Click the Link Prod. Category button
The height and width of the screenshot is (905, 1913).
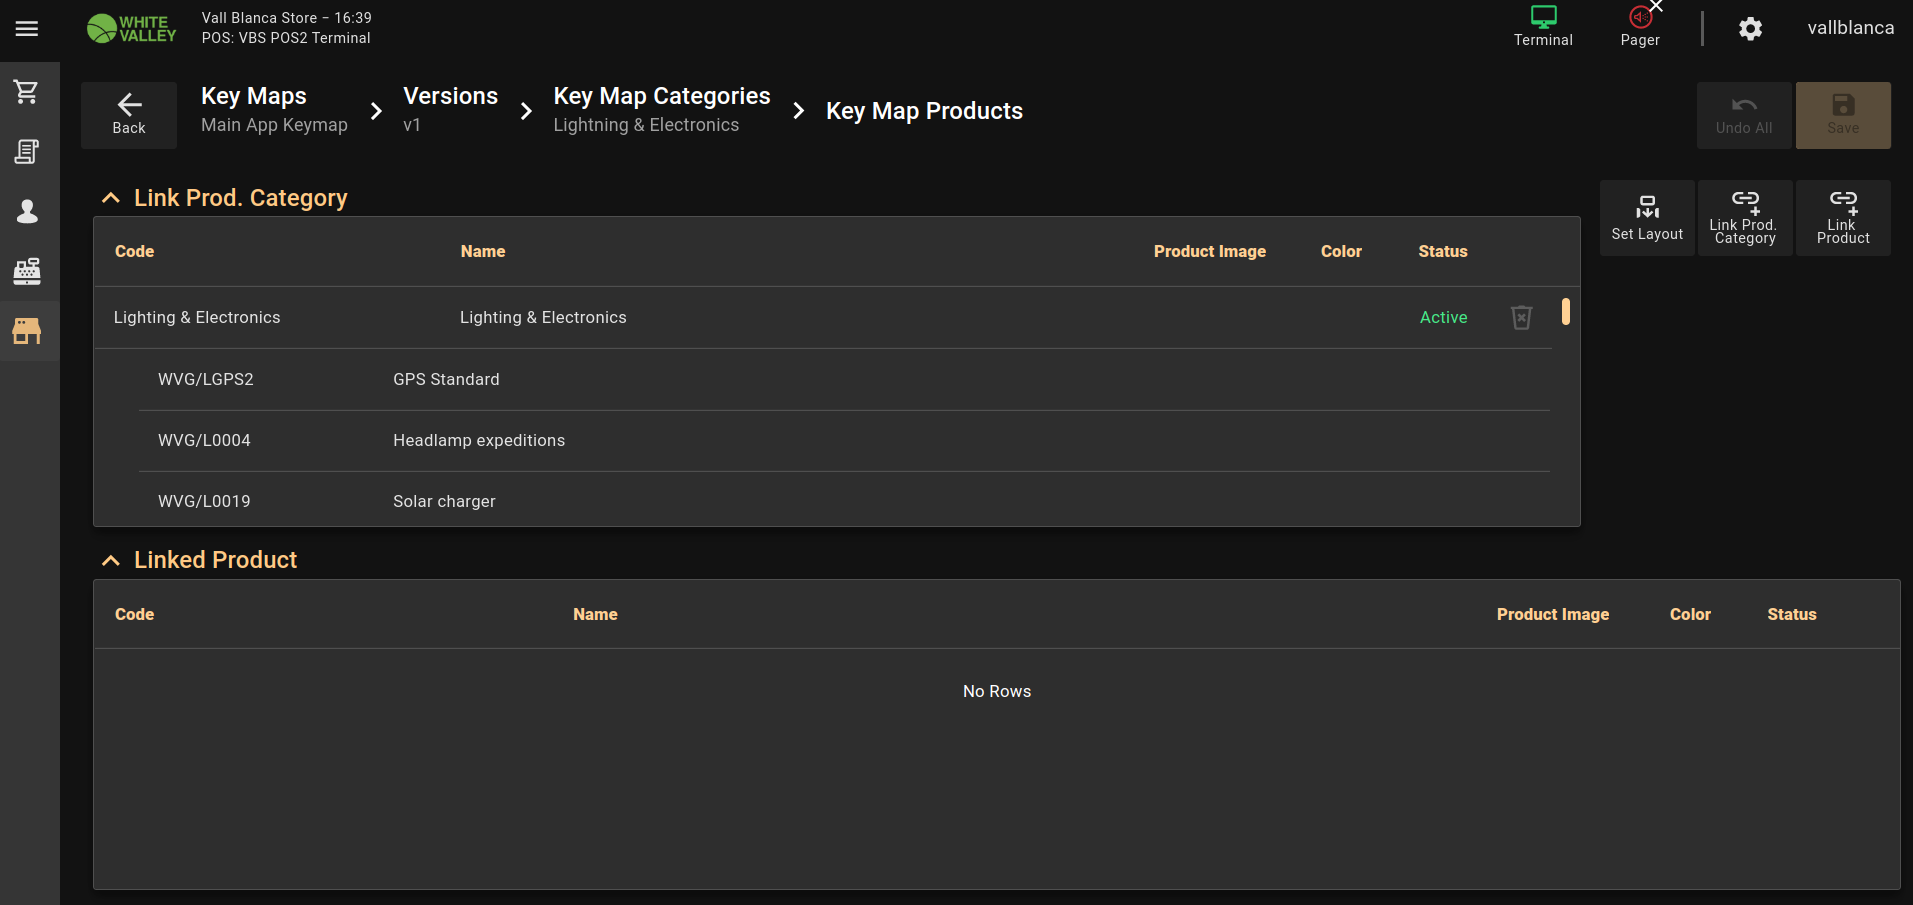(x=1744, y=218)
